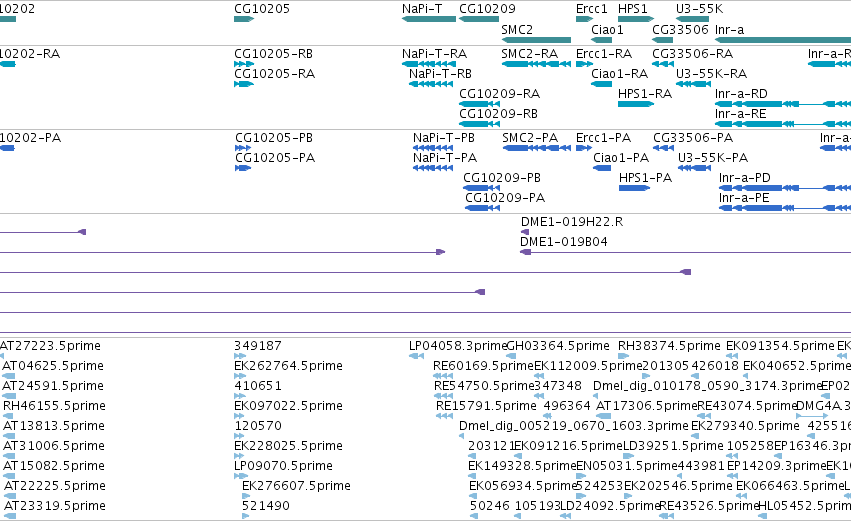This screenshot has height=521, width=851.
Task: Select the CG10209 gene bar
Action: pyautogui.click(x=479, y=19)
